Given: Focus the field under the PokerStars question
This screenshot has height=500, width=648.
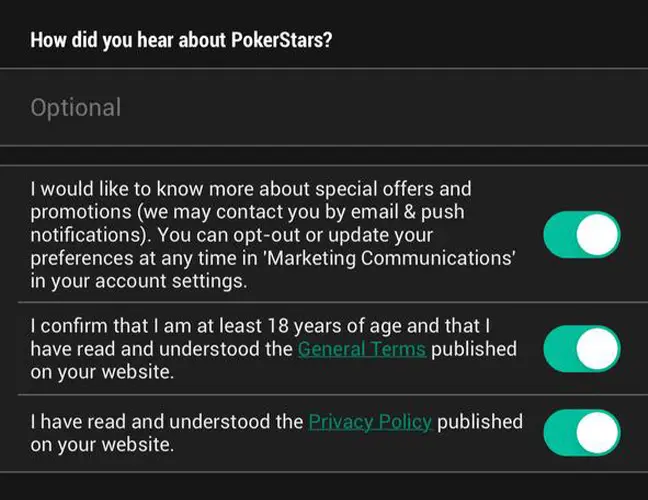Looking at the screenshot, I should 300,107.
